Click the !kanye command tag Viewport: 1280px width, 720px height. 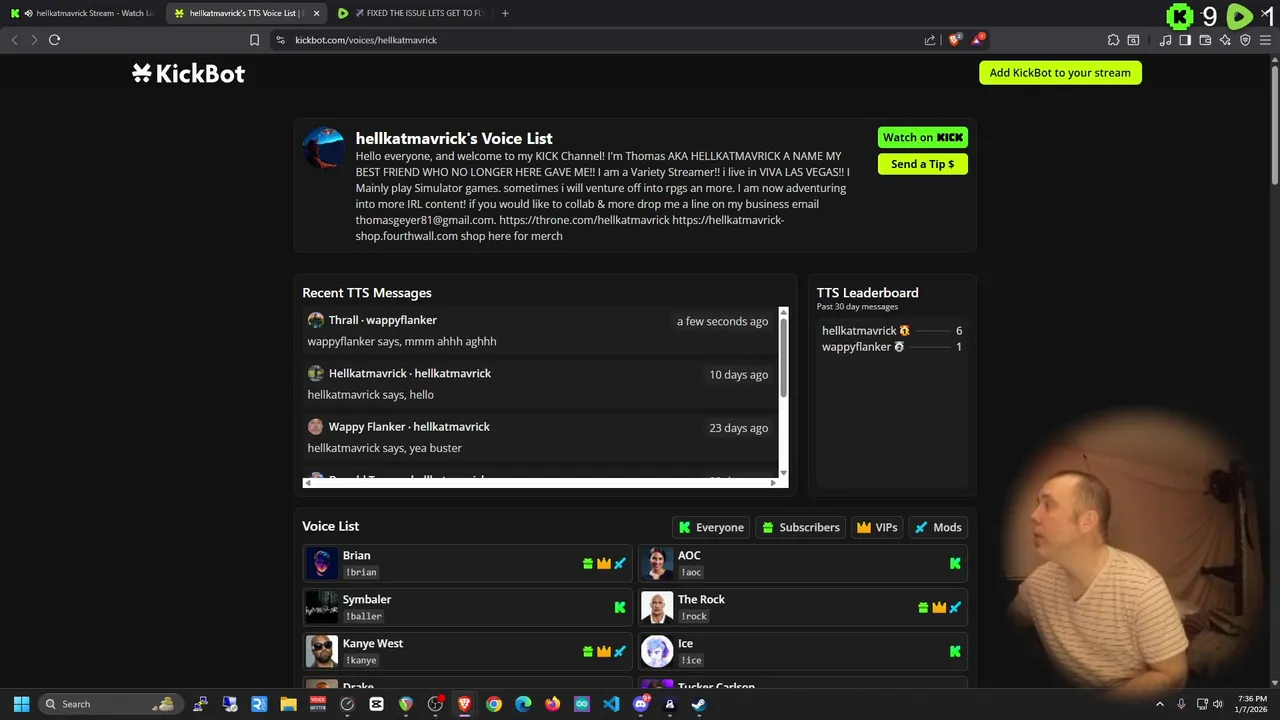361,660
